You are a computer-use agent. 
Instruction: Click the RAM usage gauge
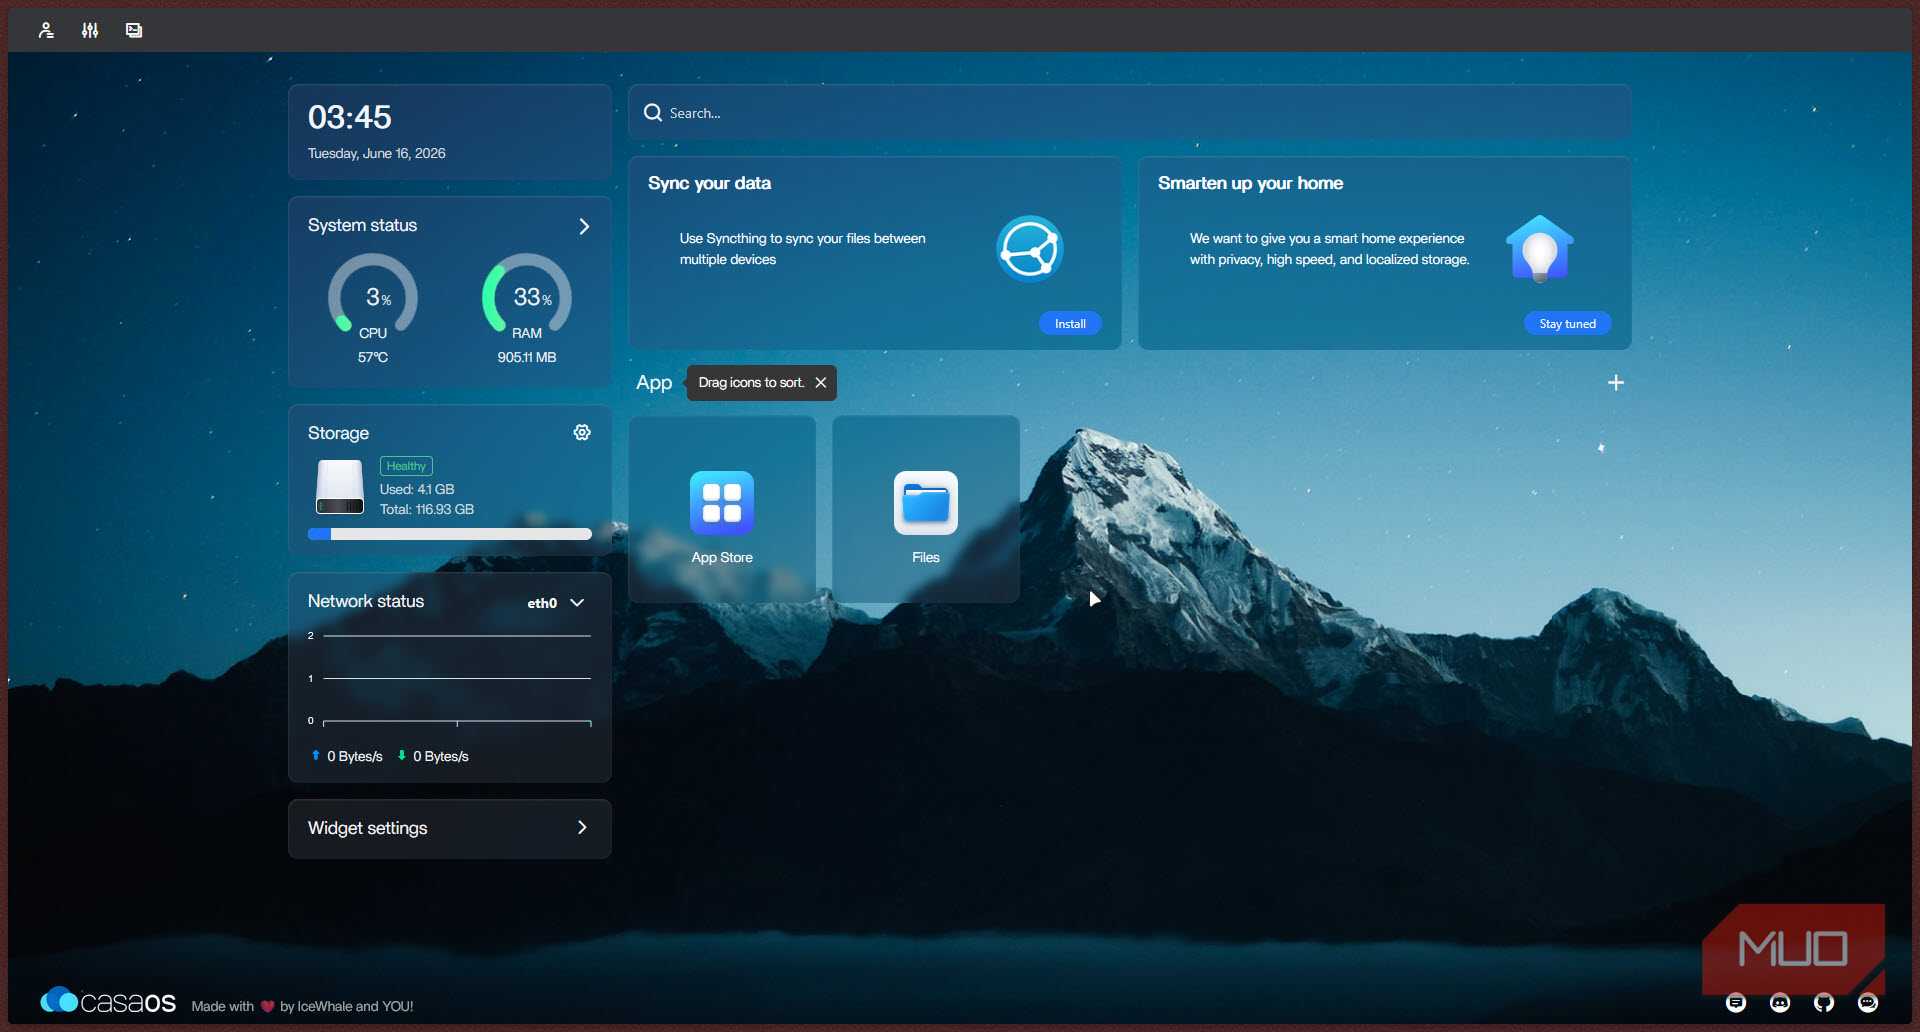527,294
